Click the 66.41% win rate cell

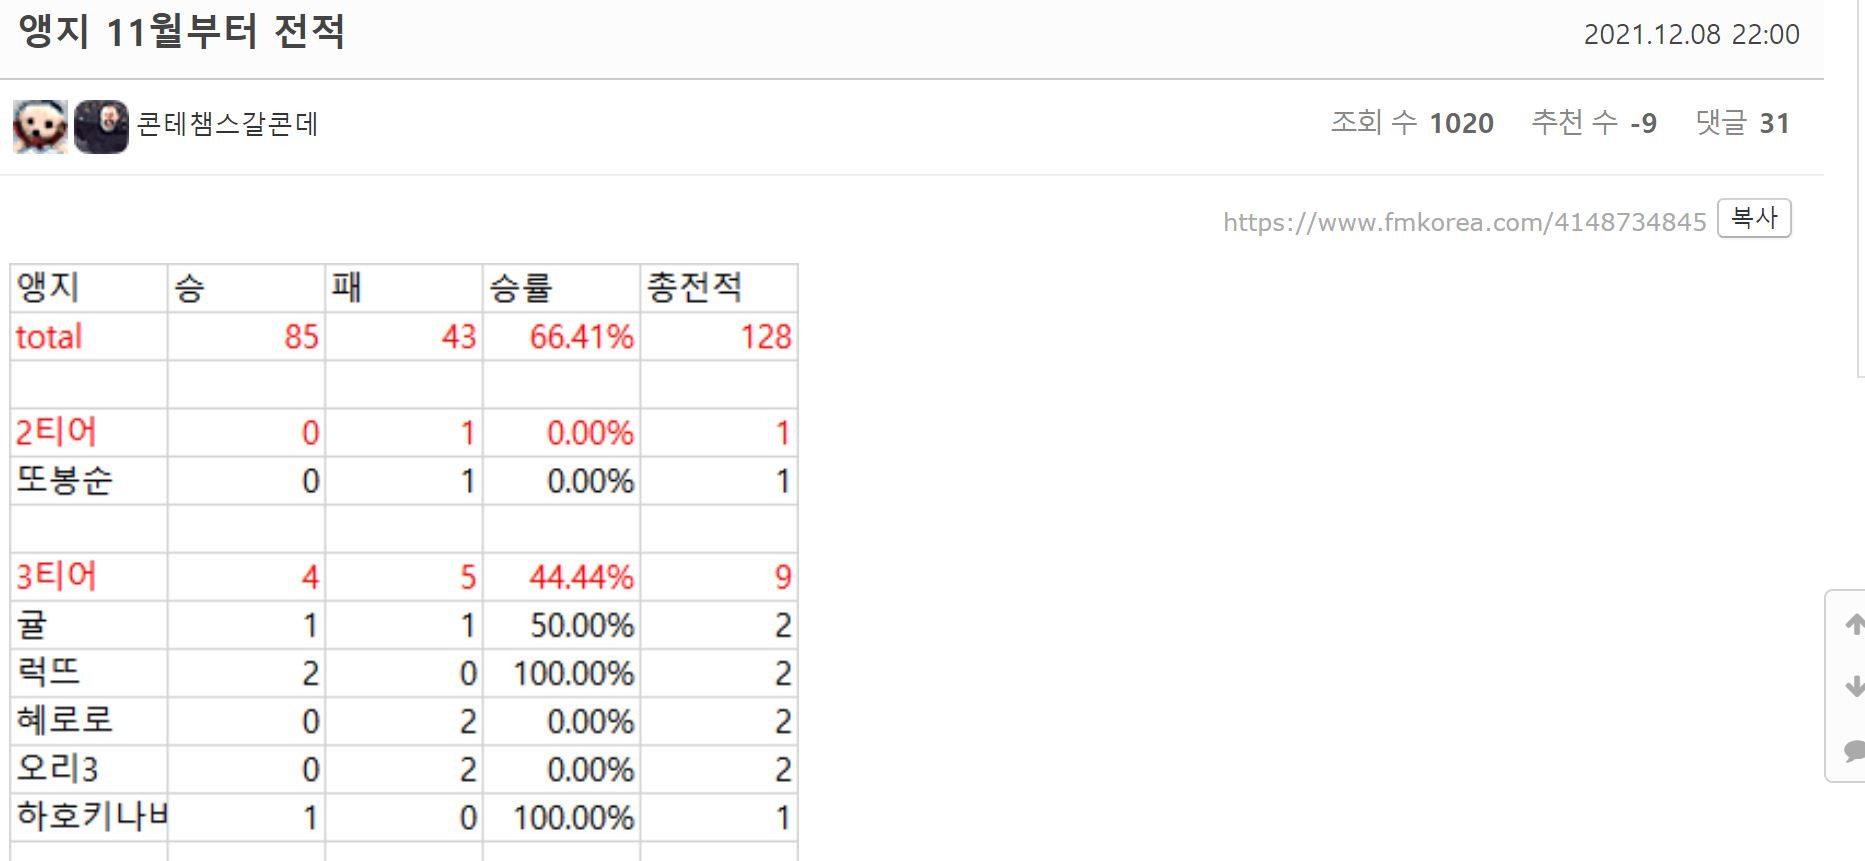562,337
